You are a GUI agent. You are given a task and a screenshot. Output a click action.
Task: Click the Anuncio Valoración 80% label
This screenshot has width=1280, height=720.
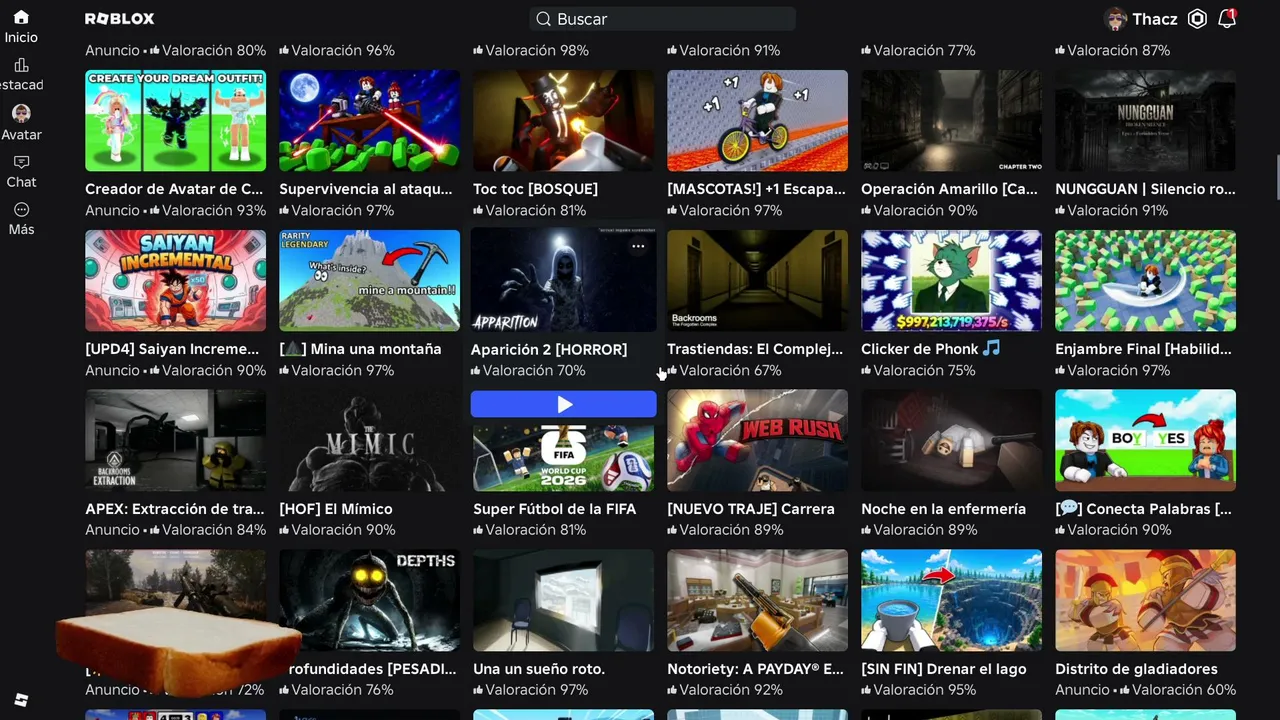point(176,50)
